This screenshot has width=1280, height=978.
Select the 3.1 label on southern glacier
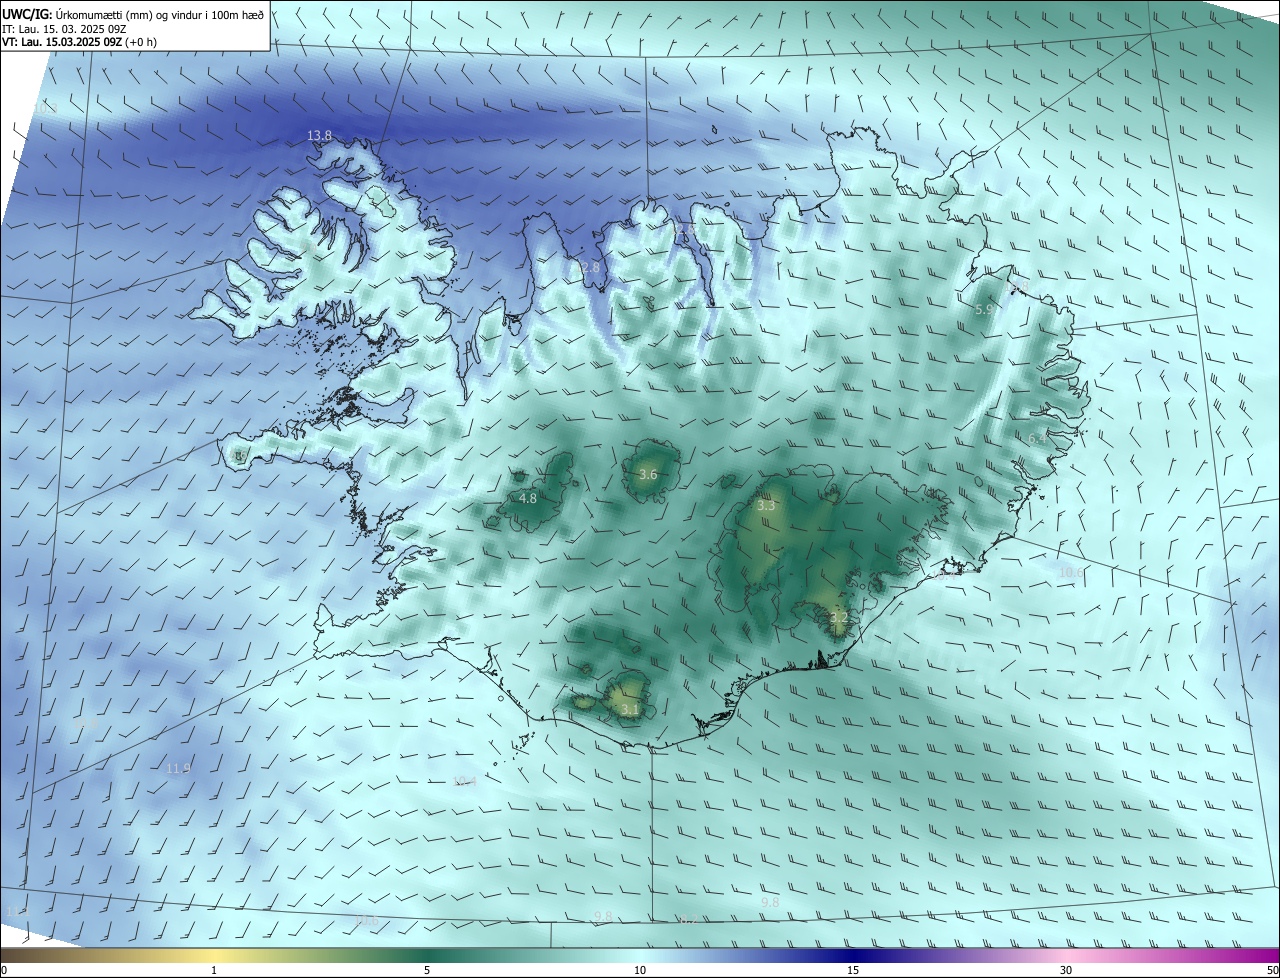click(630, 709)
